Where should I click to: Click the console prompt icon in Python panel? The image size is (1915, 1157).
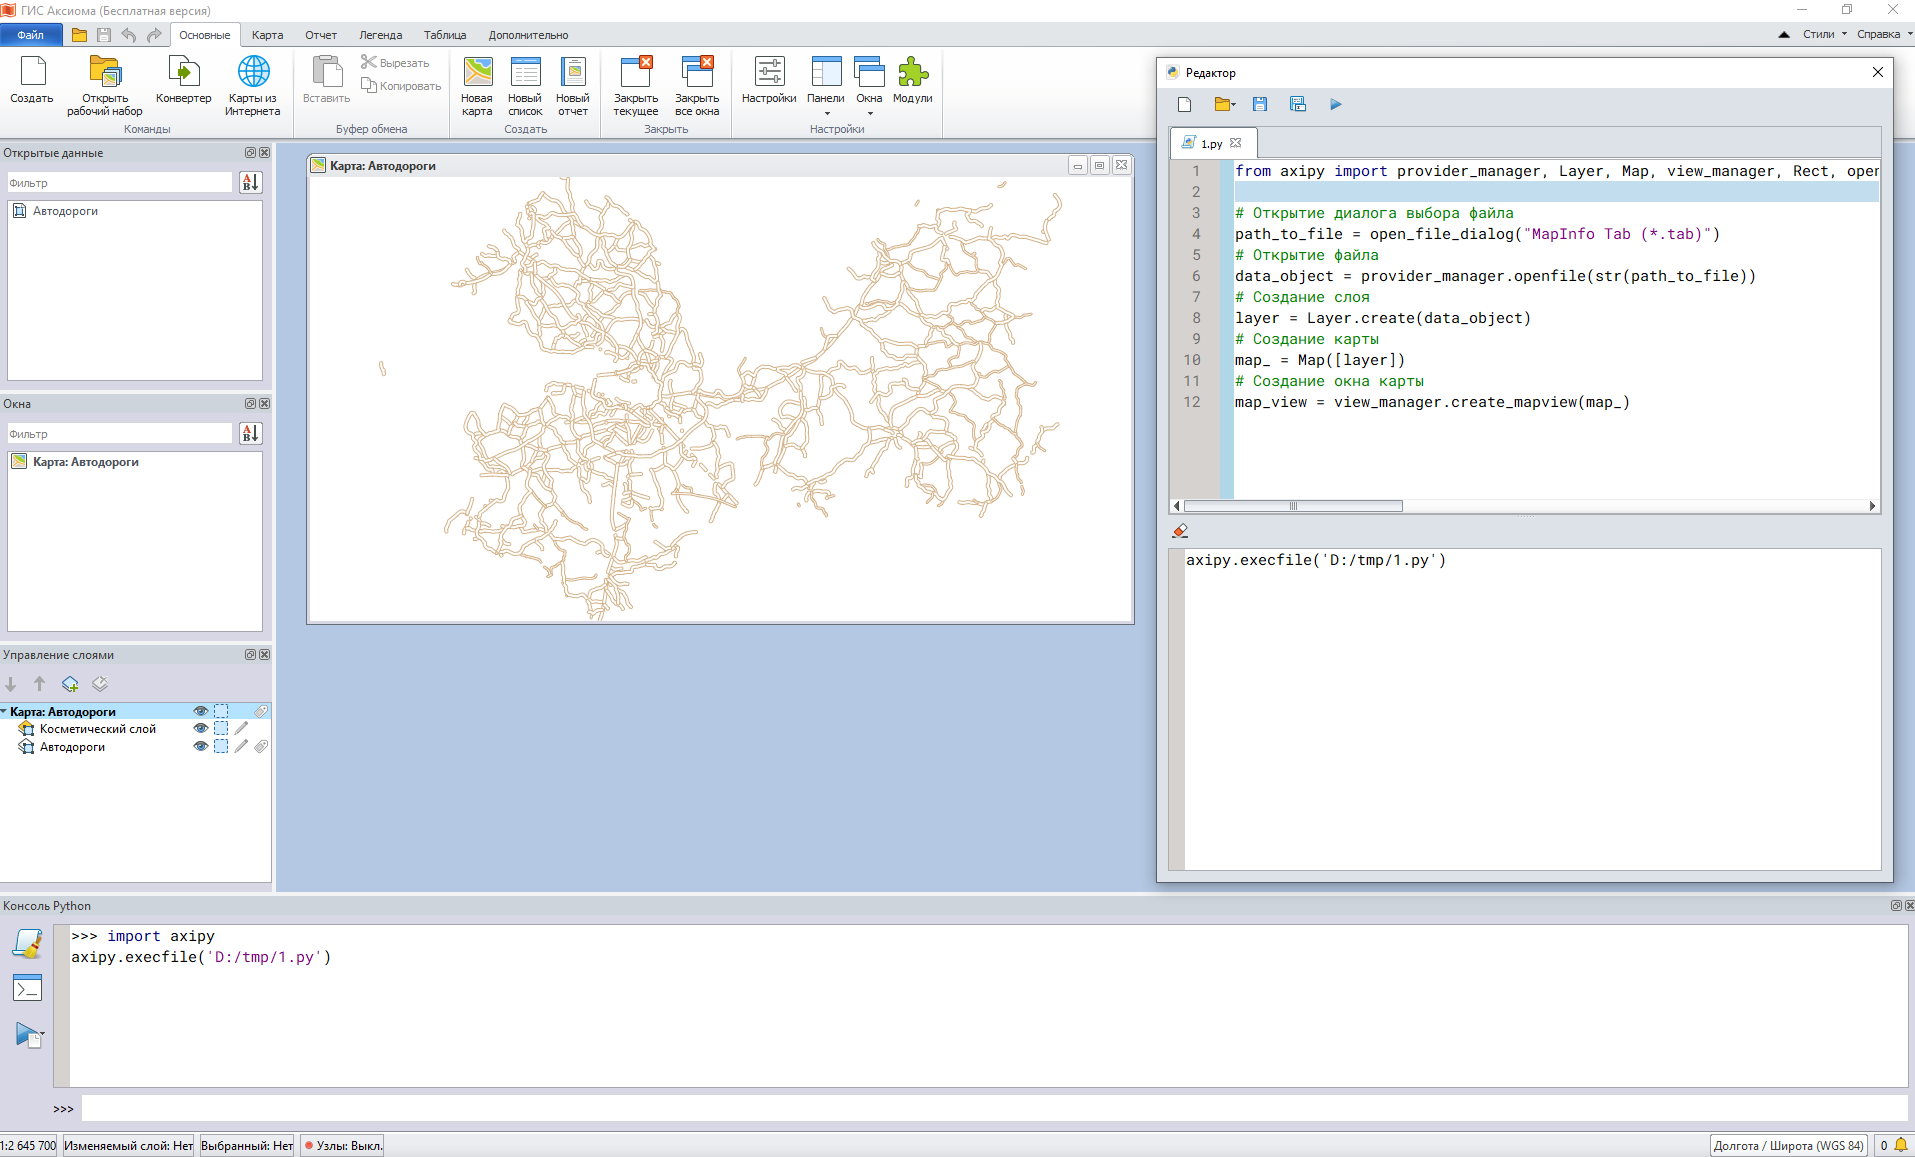pos(28,988)
